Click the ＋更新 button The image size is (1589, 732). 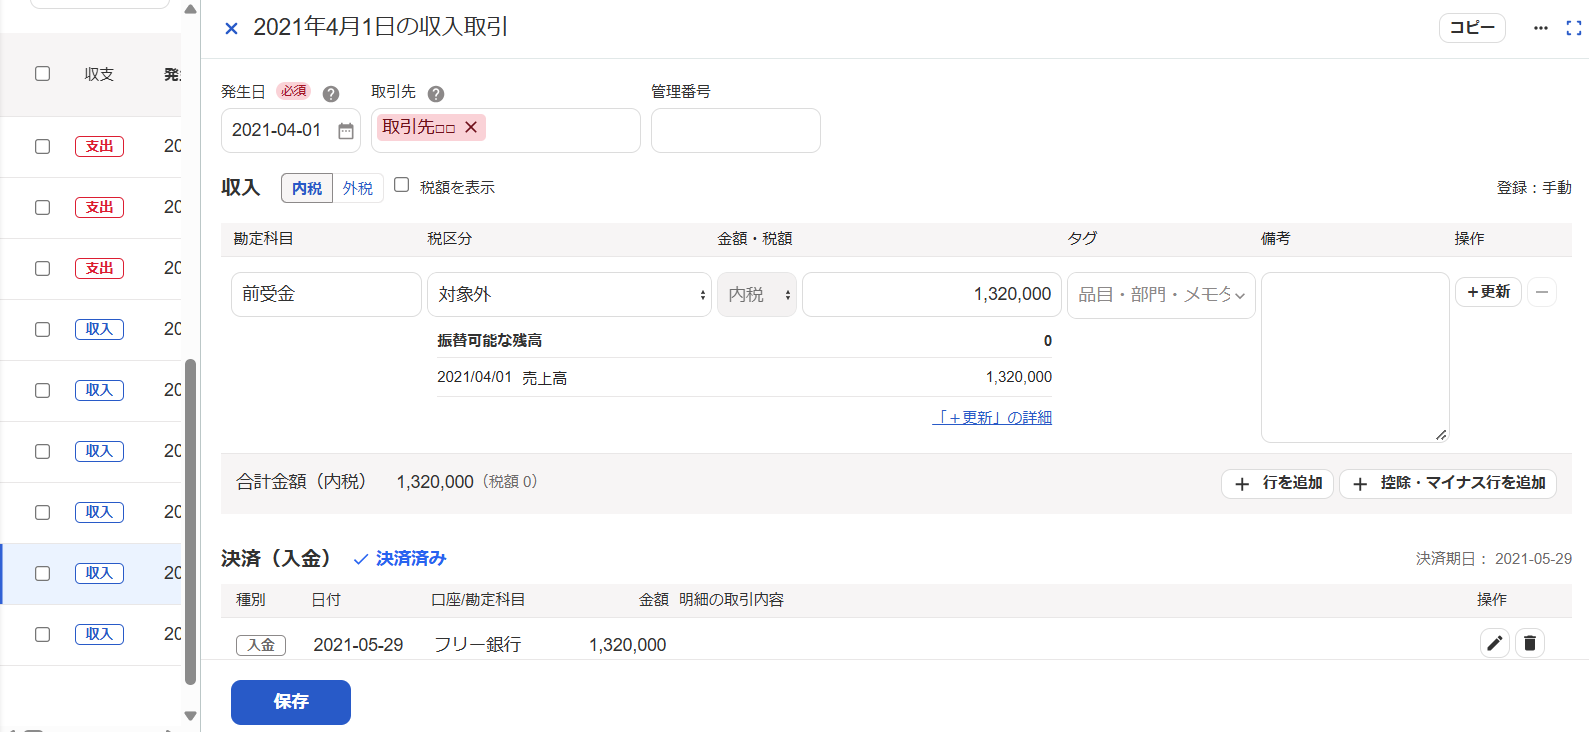point(1488,292)
